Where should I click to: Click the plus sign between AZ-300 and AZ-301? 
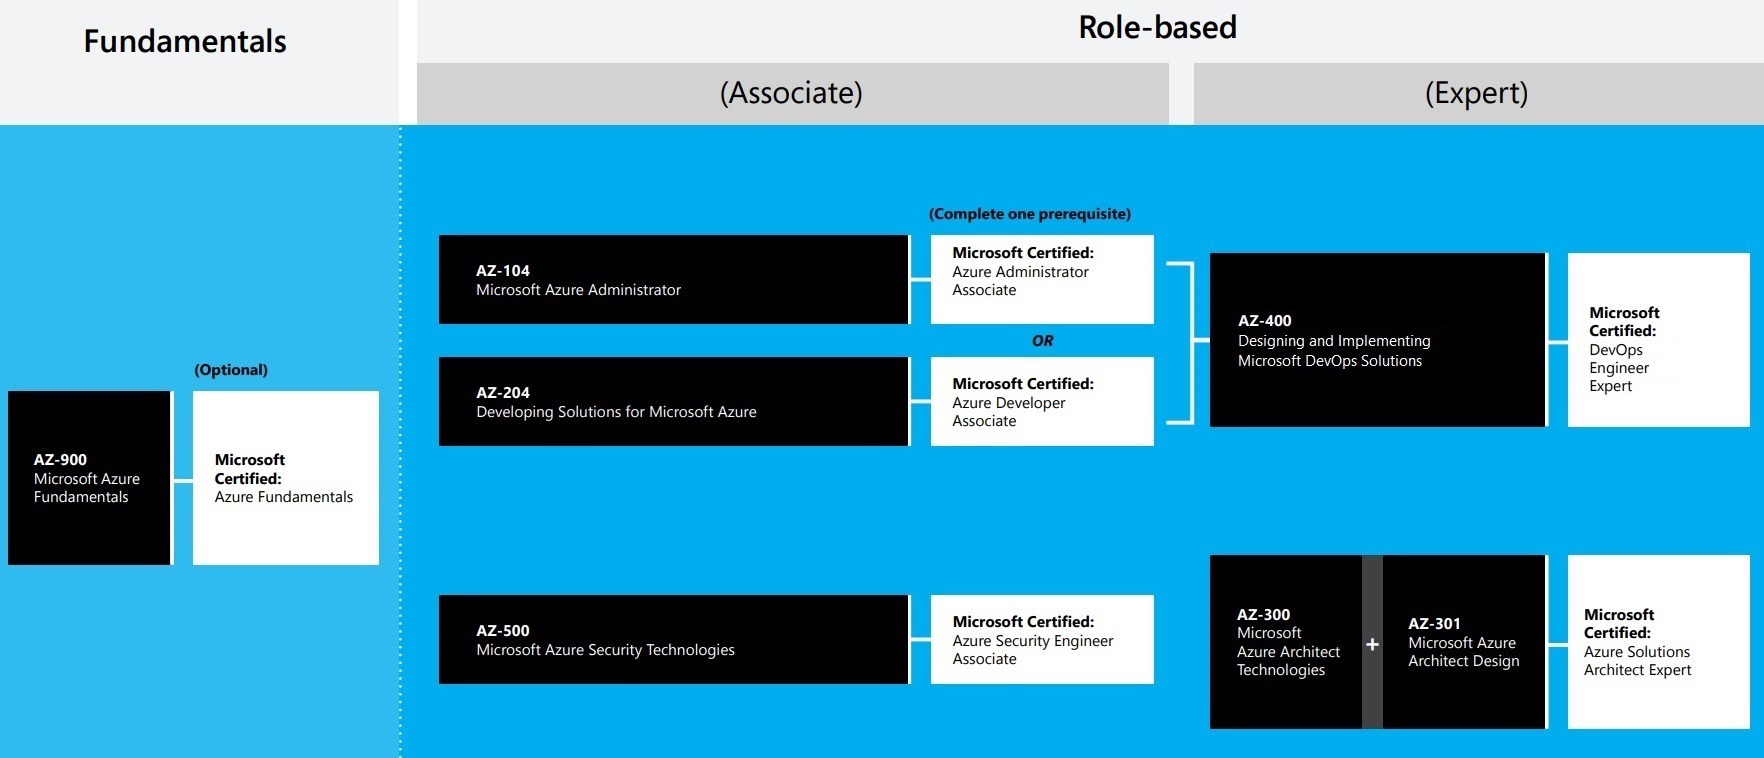tap(1372, 644)
